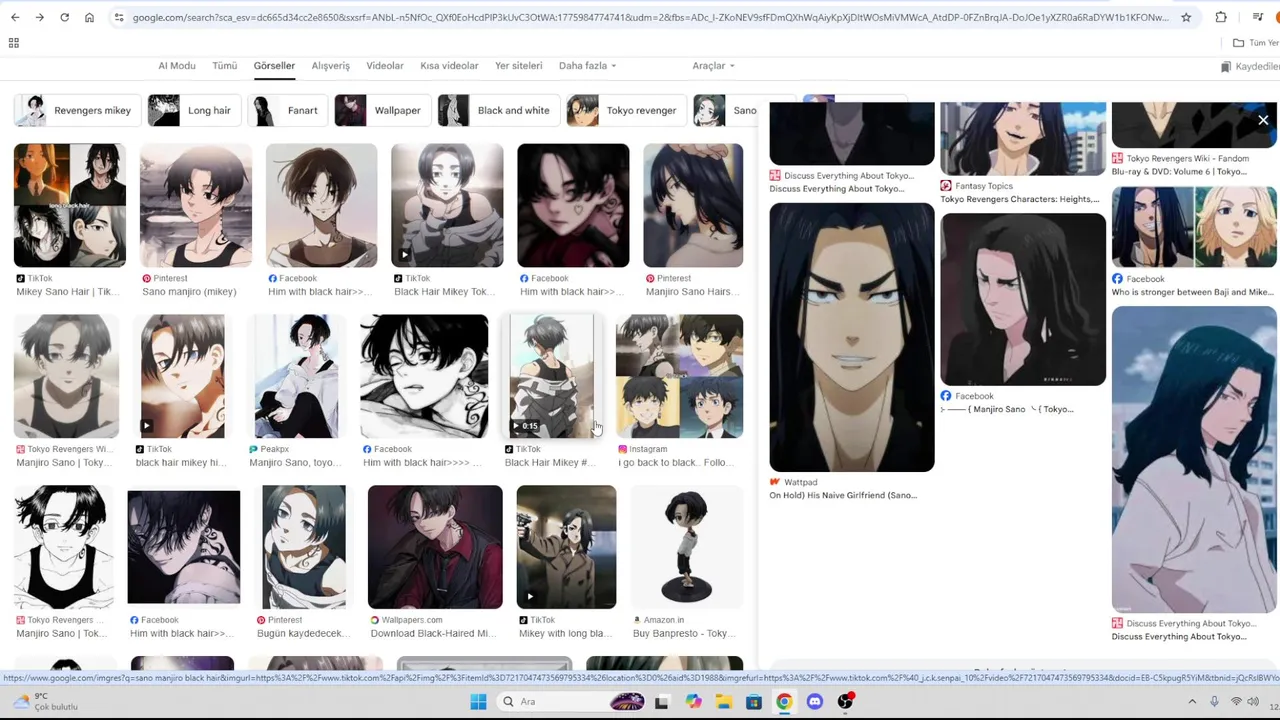
Task: Filter by Long hair chip
Action: 193,110
